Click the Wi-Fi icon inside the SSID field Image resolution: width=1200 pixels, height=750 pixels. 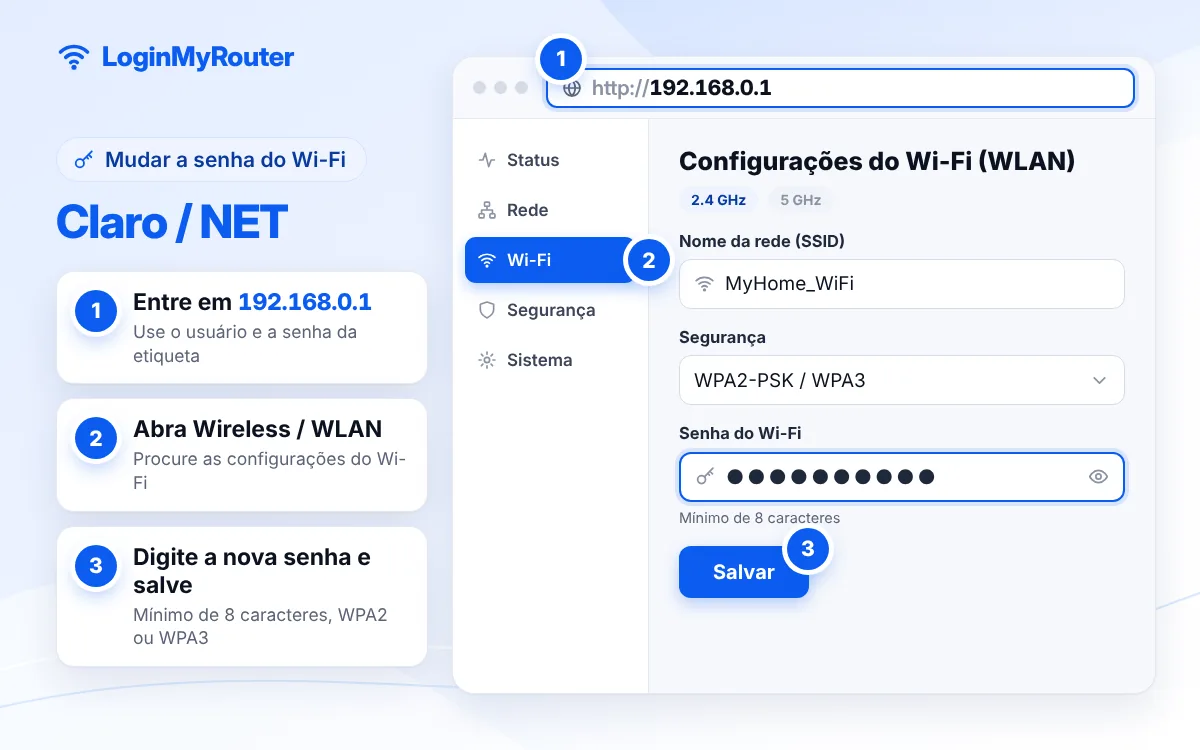(x=704, y=284)
